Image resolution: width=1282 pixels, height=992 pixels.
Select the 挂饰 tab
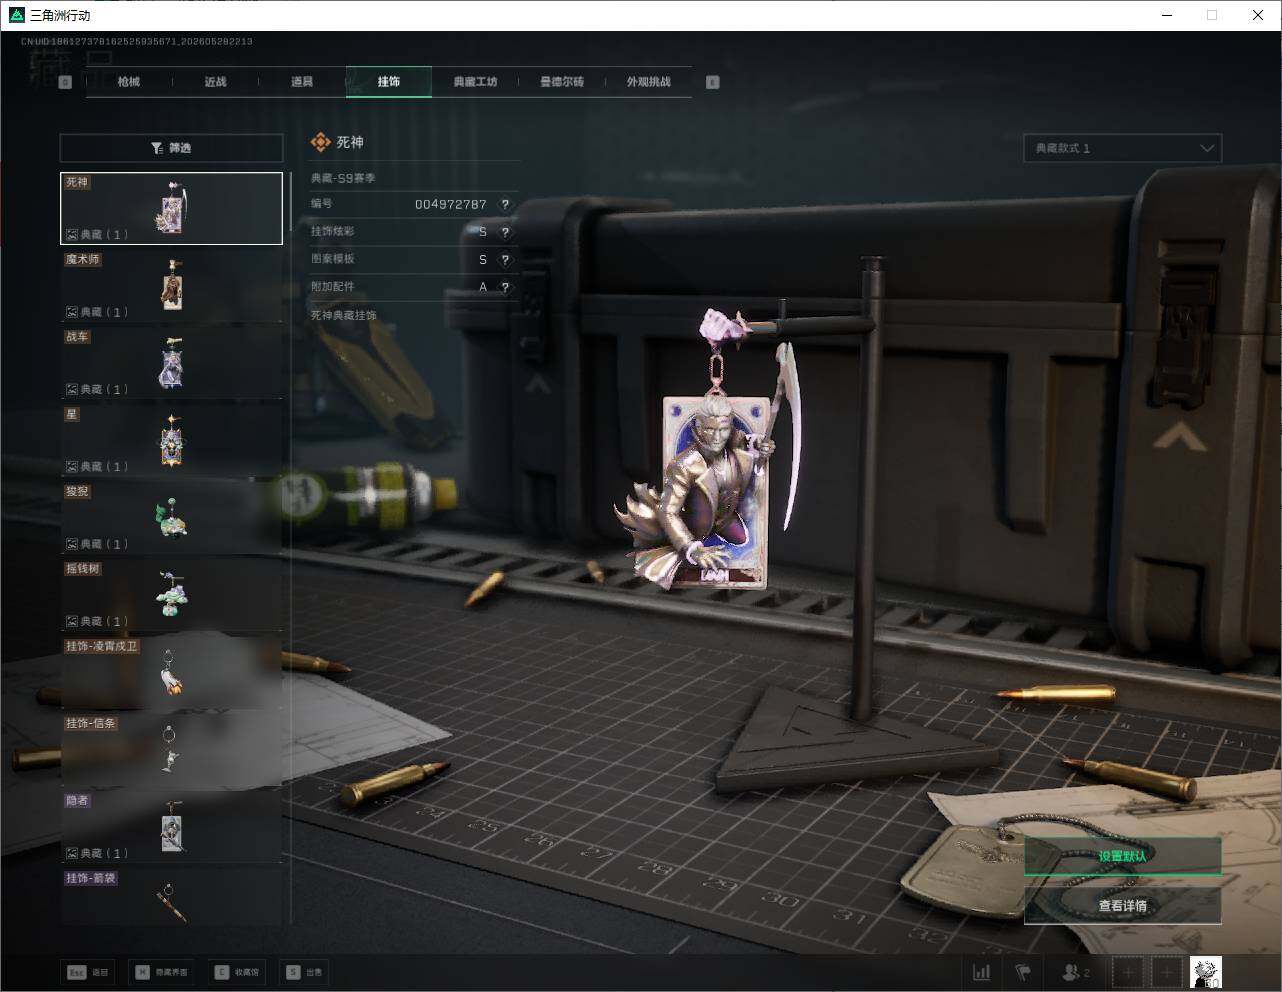tap(389, 82)
